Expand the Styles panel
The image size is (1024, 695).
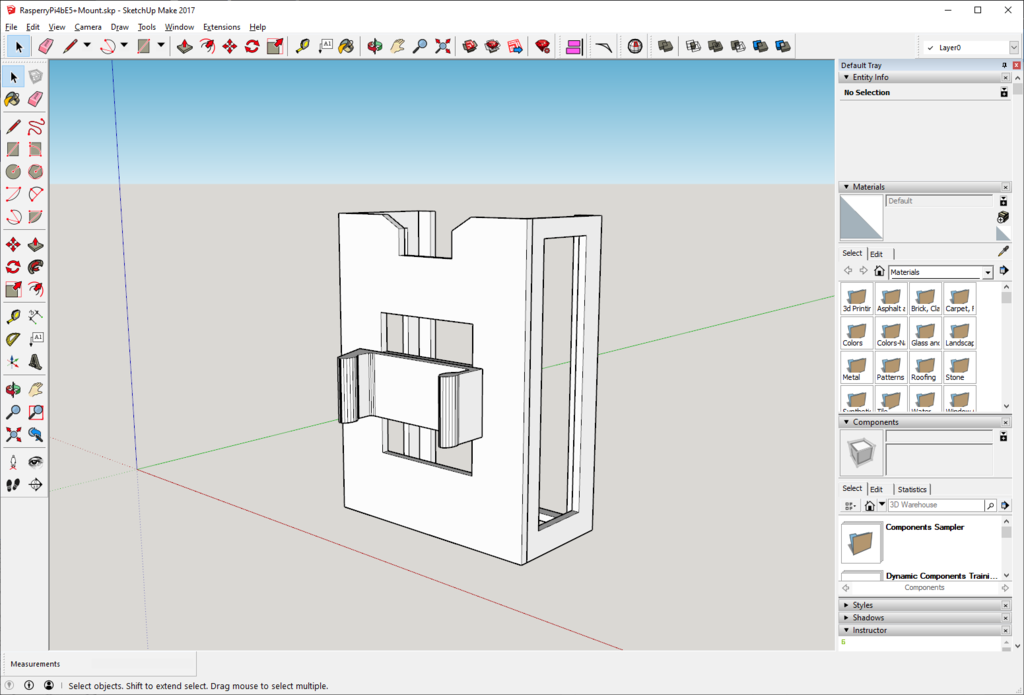862,605
